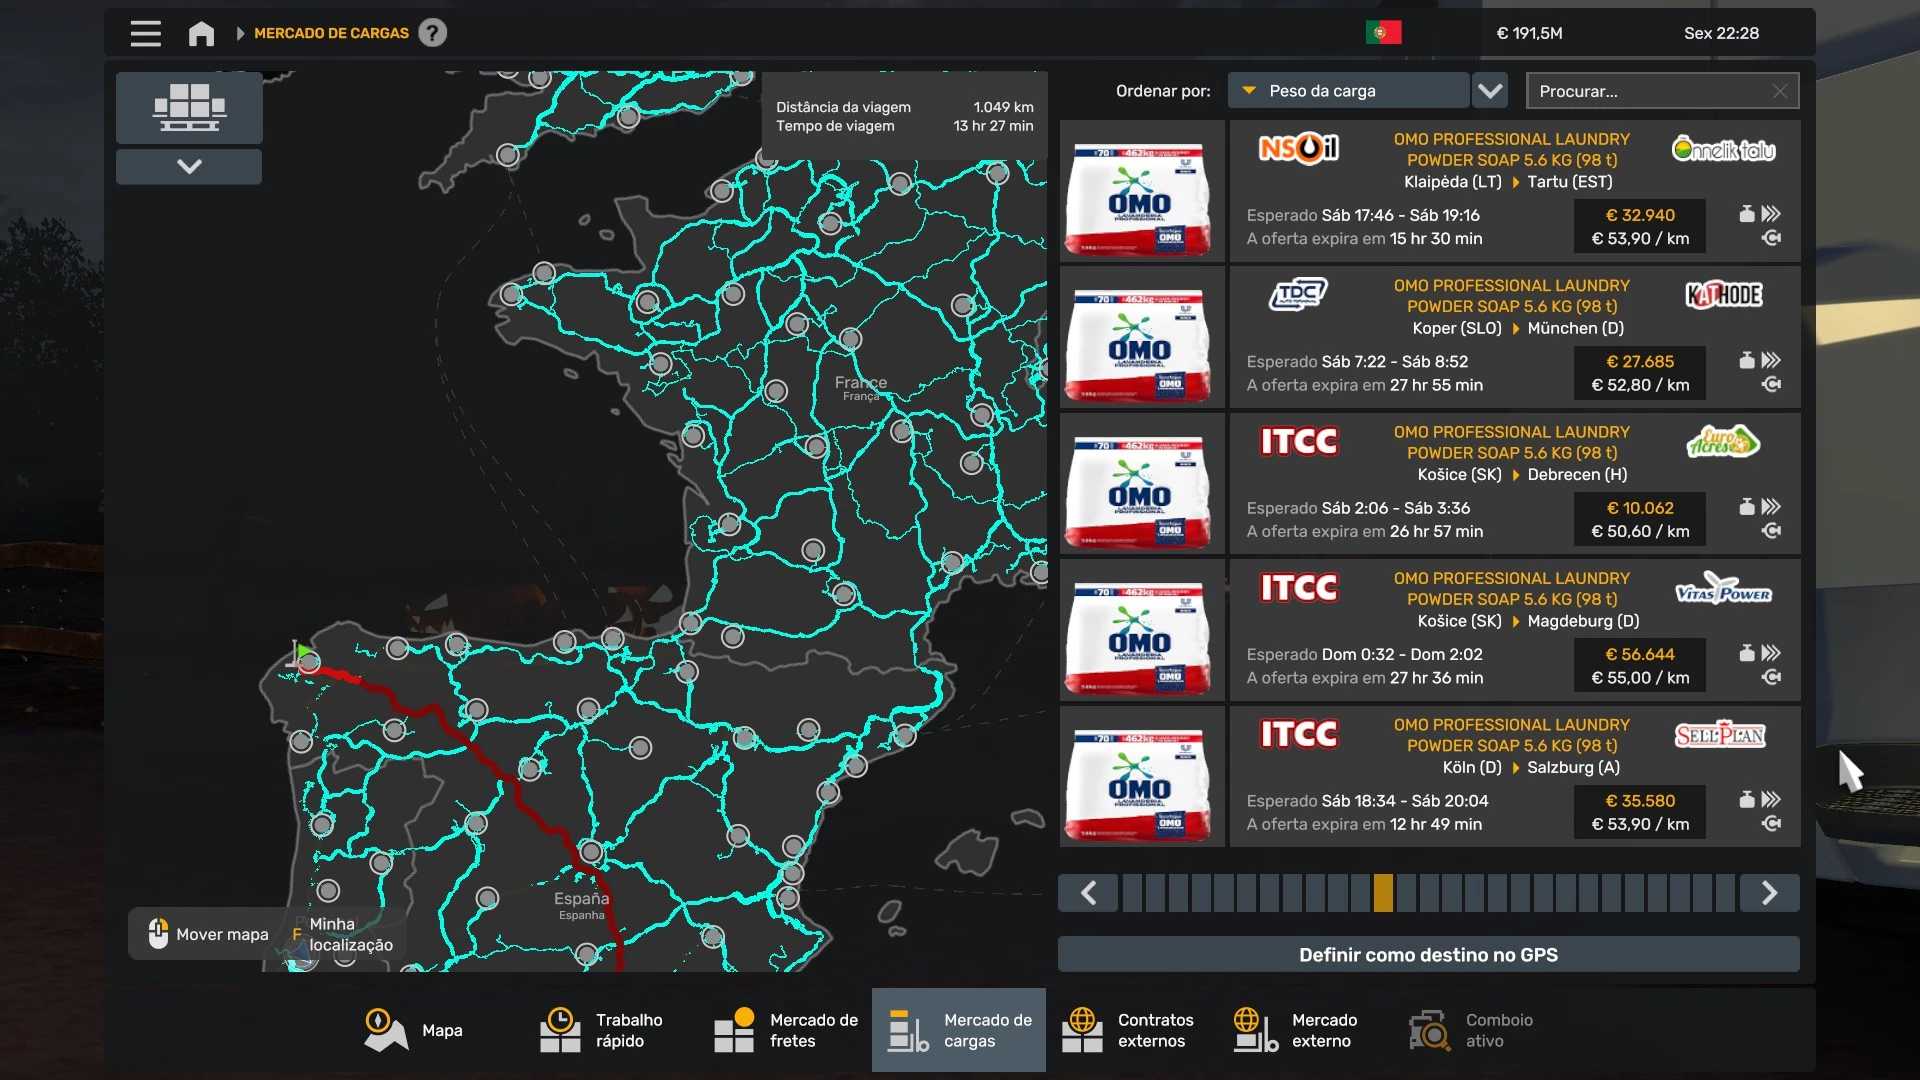Expand the panel under trailer filter
Image resolution: width=1920 pixels, height=1080 pixels.
(189, 166)
